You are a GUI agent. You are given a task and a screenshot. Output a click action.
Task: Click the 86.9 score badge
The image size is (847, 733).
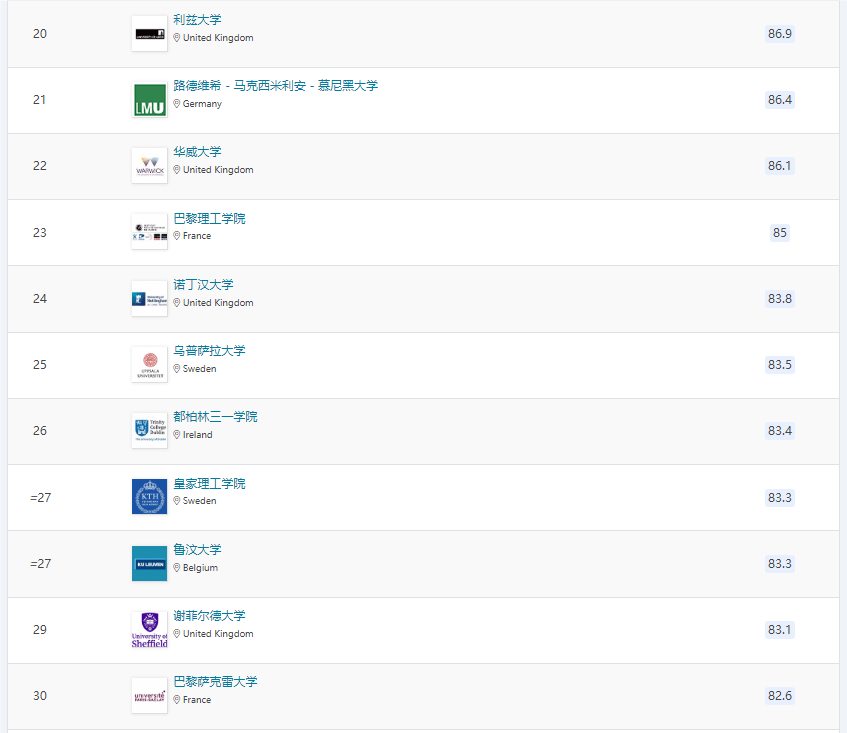(x=779, y=34)
